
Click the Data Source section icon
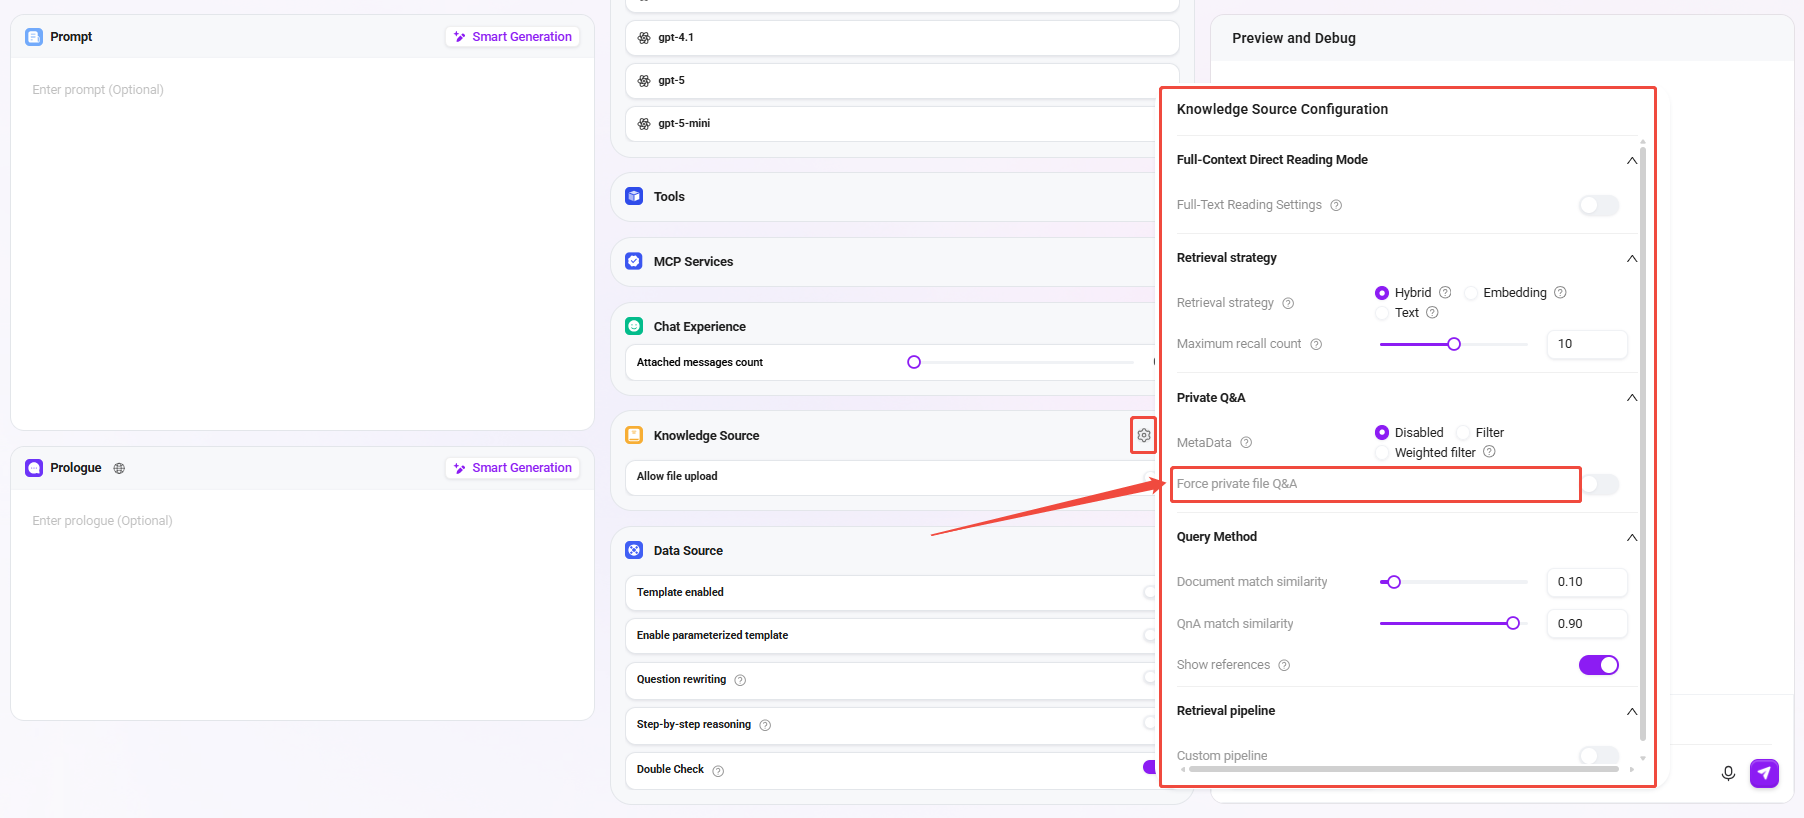point(634,550)
